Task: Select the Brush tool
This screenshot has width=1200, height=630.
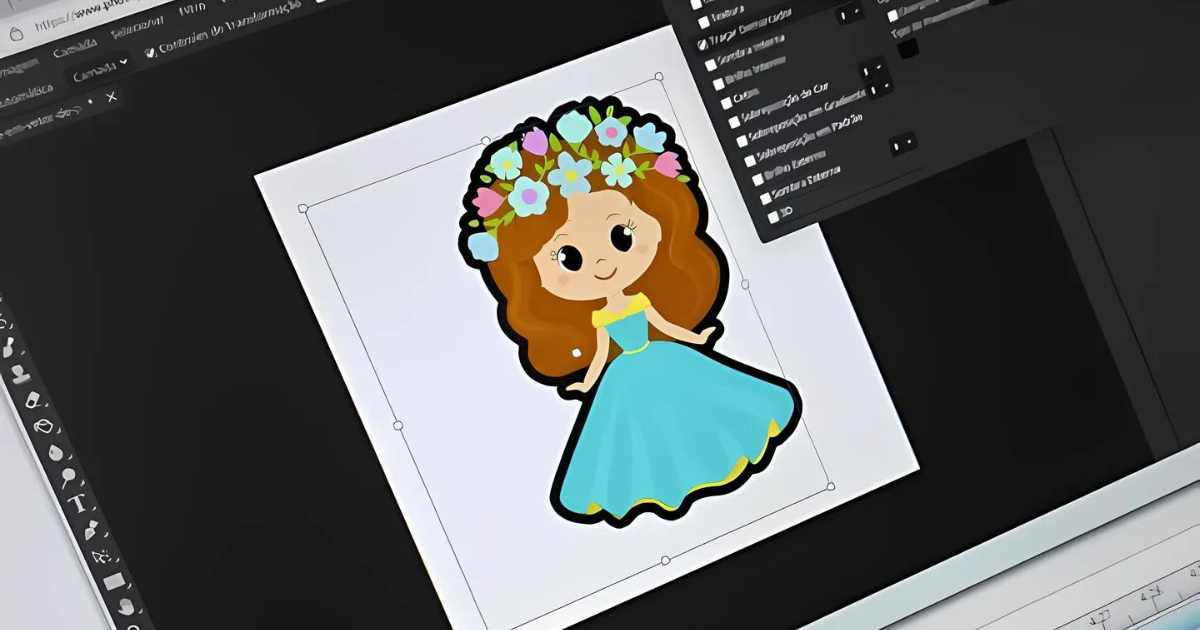Action: [10, 347]
